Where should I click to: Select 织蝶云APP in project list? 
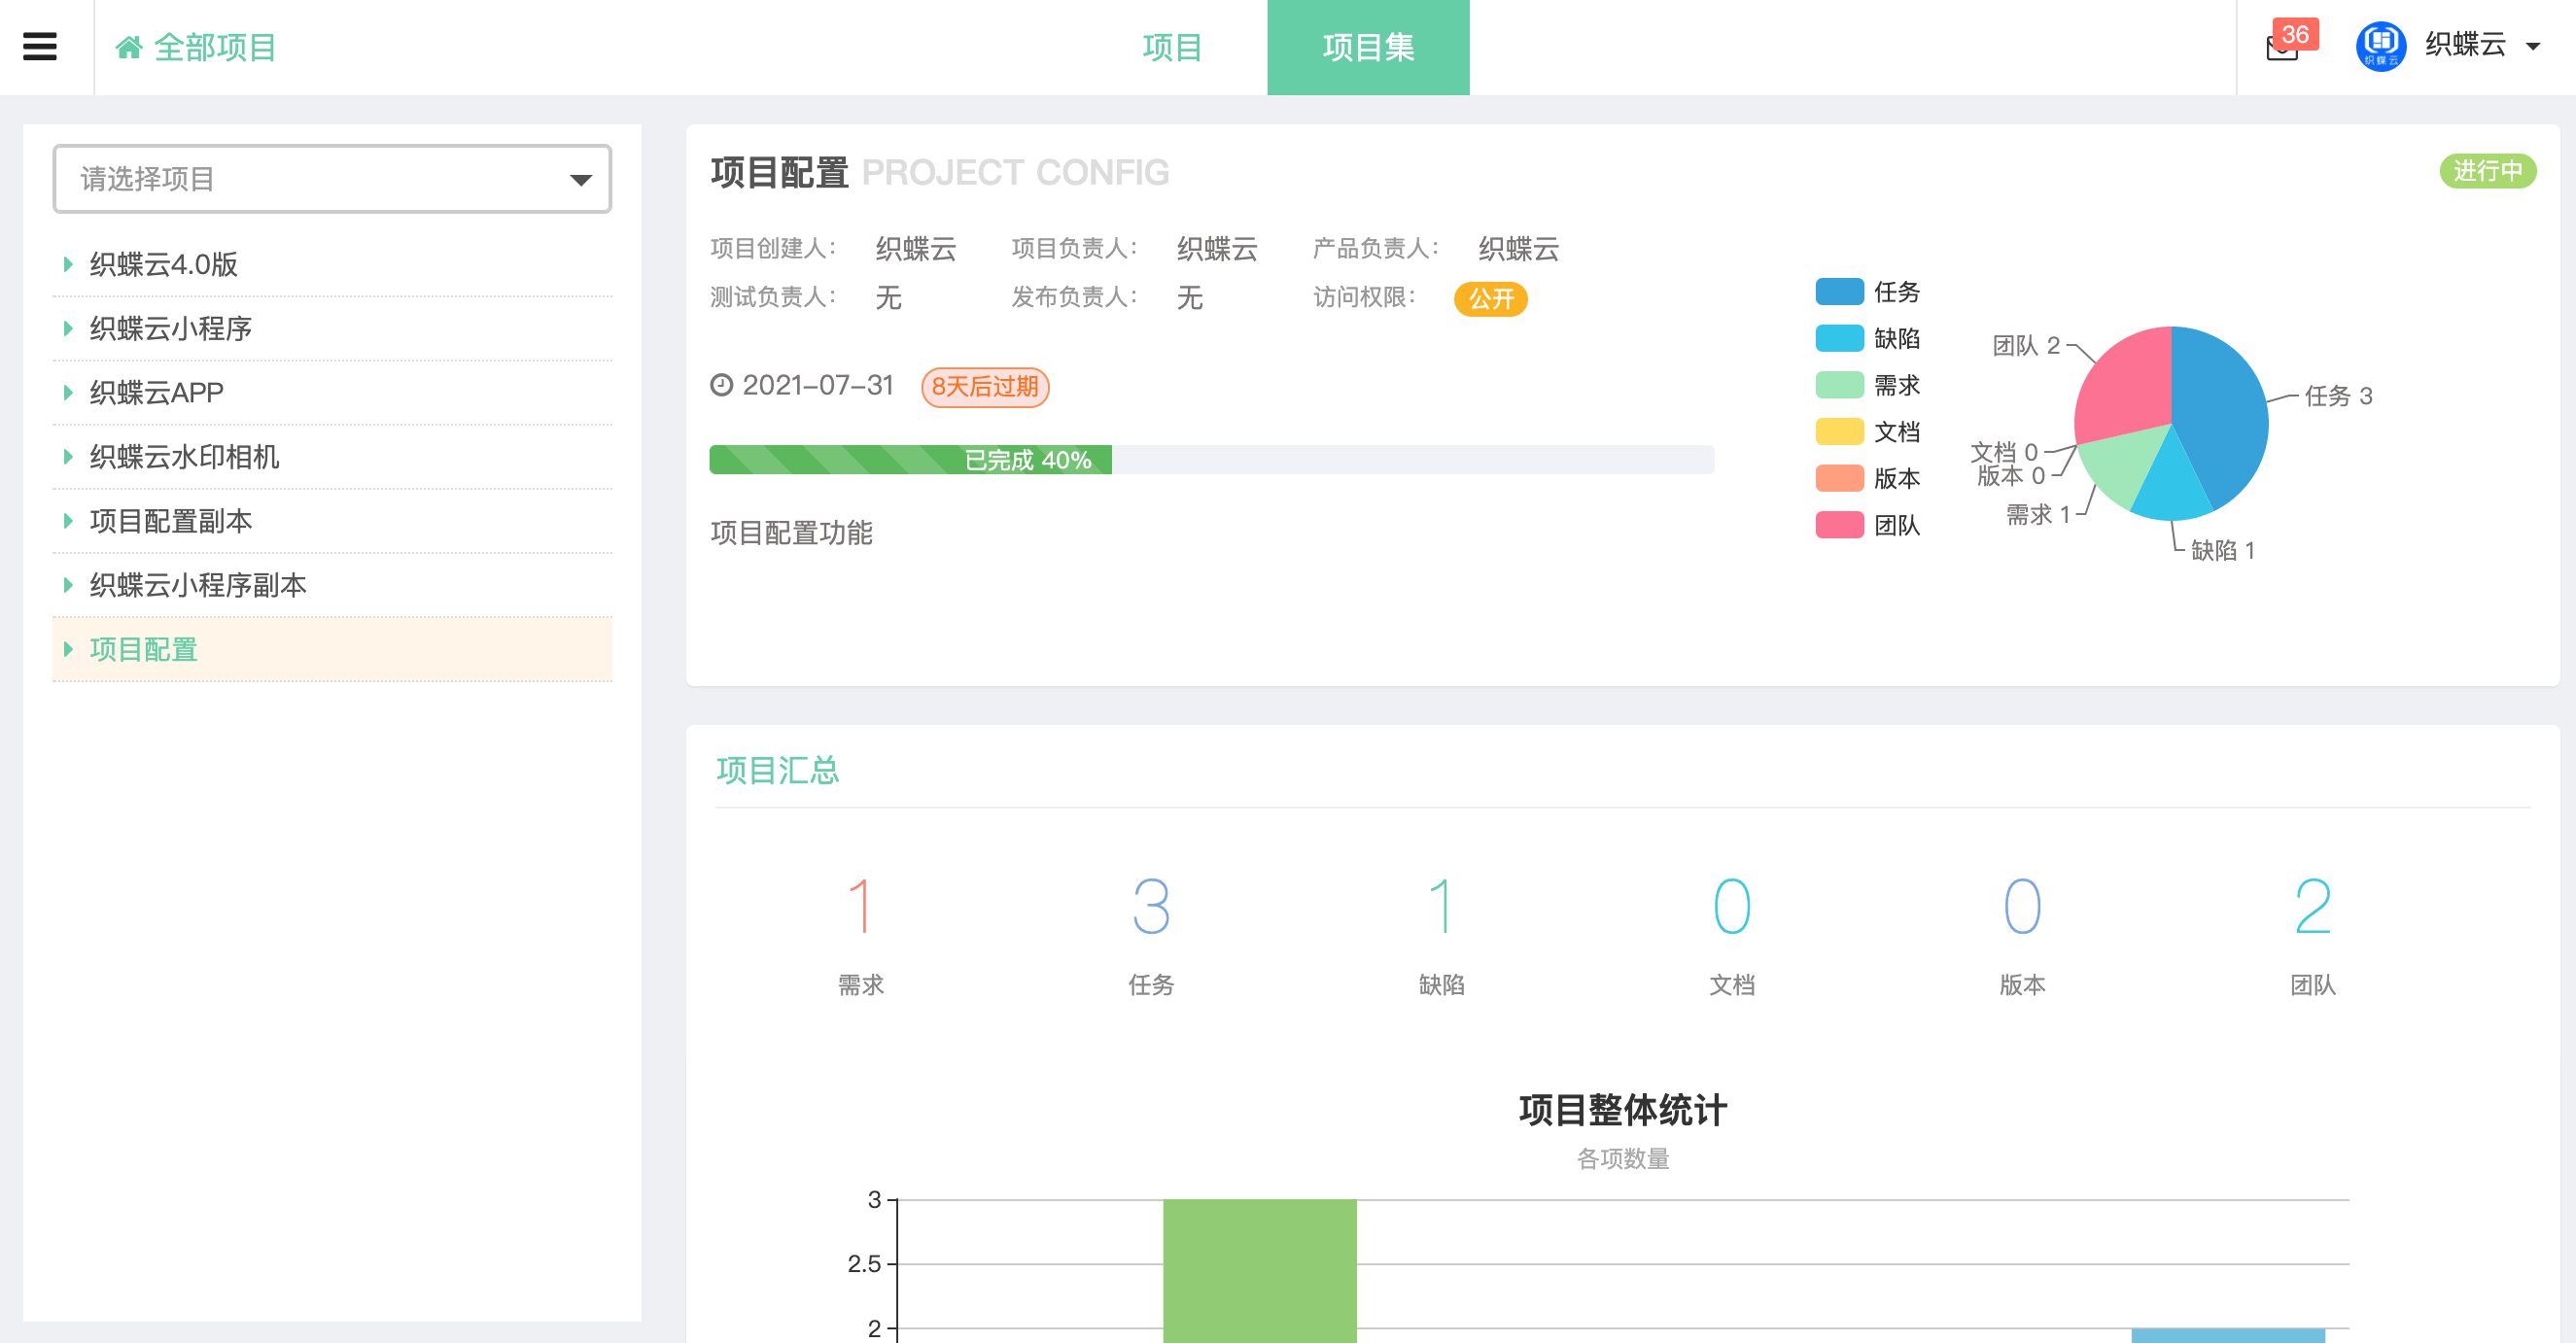tap(157, 392)
